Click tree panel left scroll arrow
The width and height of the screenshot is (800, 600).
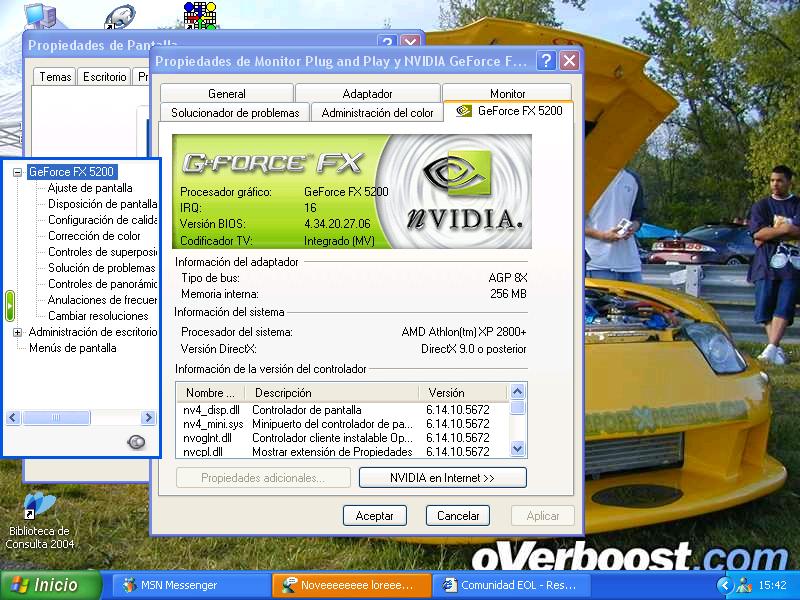point(13,418)
